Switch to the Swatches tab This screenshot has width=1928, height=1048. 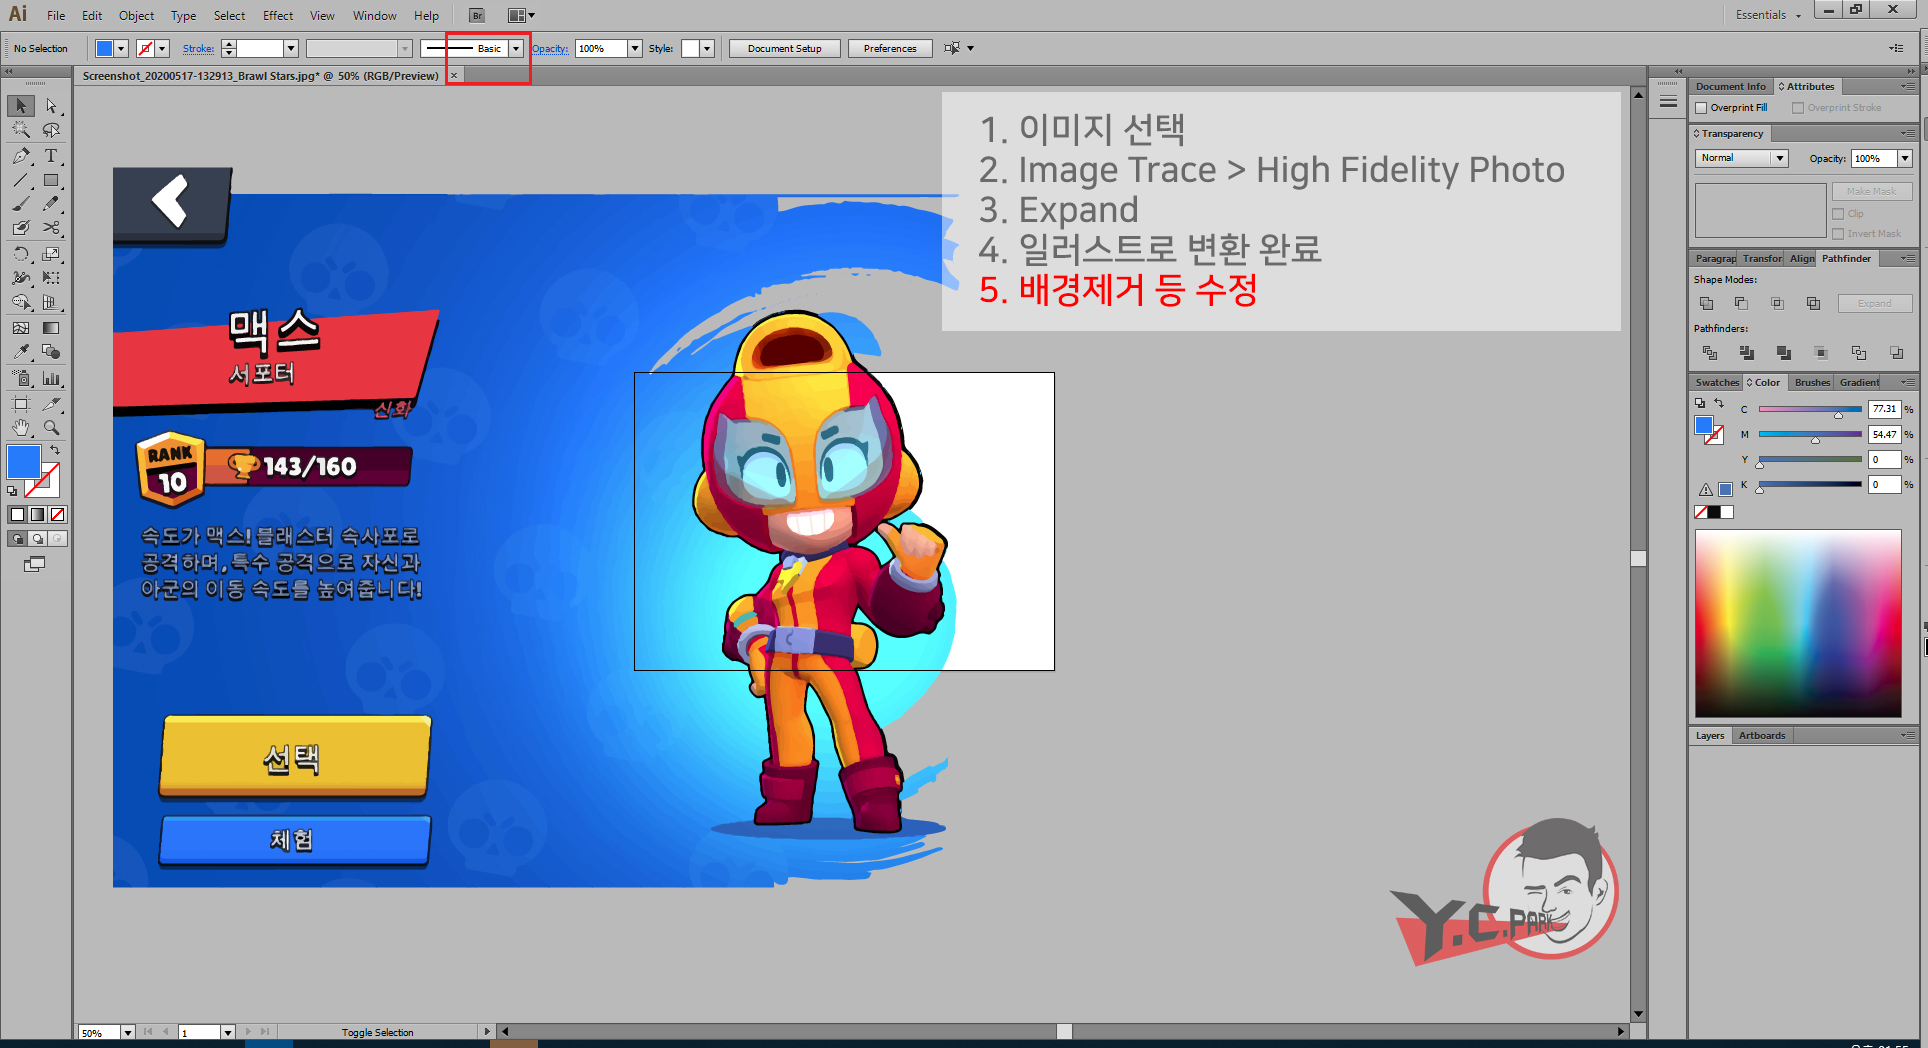1717,382
